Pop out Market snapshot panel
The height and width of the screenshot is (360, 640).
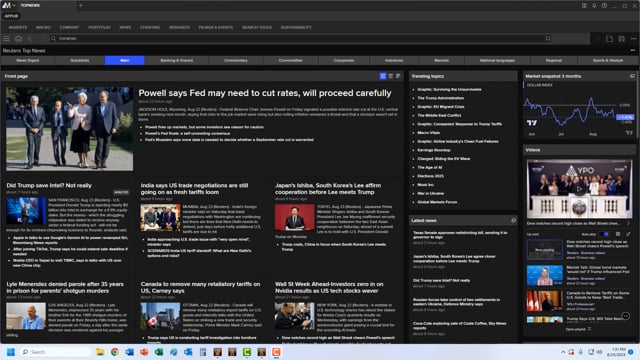click(632, 76)
